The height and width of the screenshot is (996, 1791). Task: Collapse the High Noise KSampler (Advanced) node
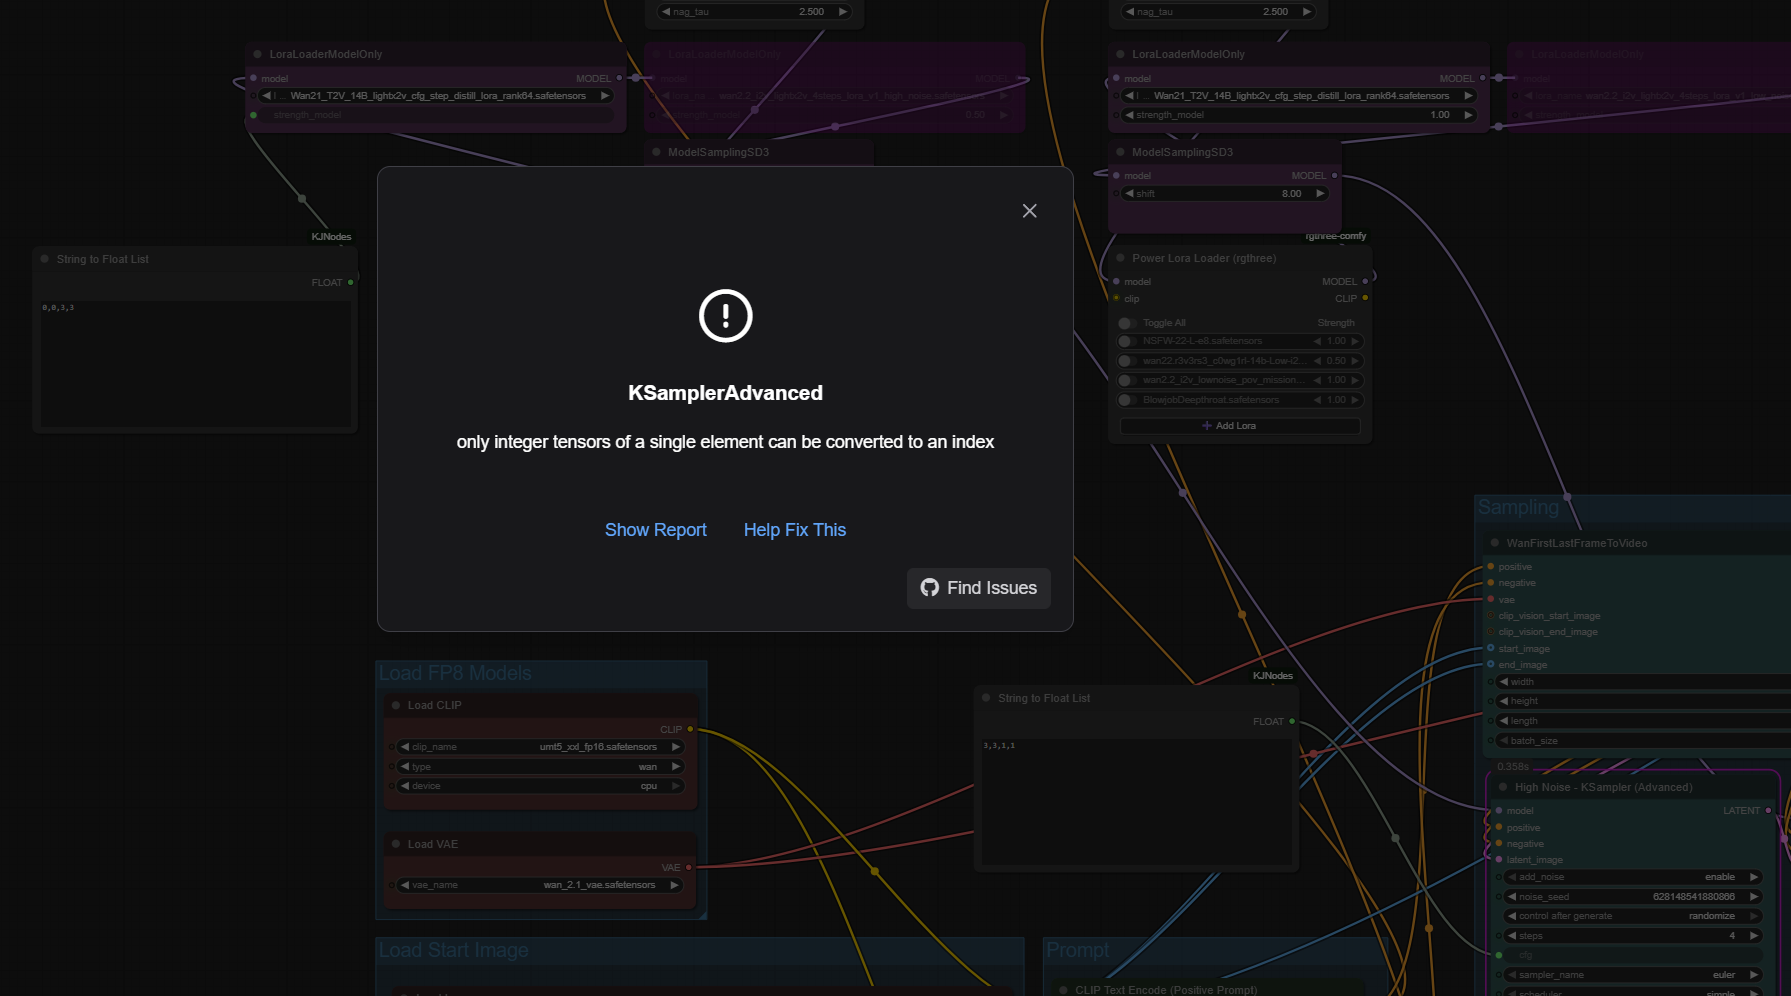1503,787
